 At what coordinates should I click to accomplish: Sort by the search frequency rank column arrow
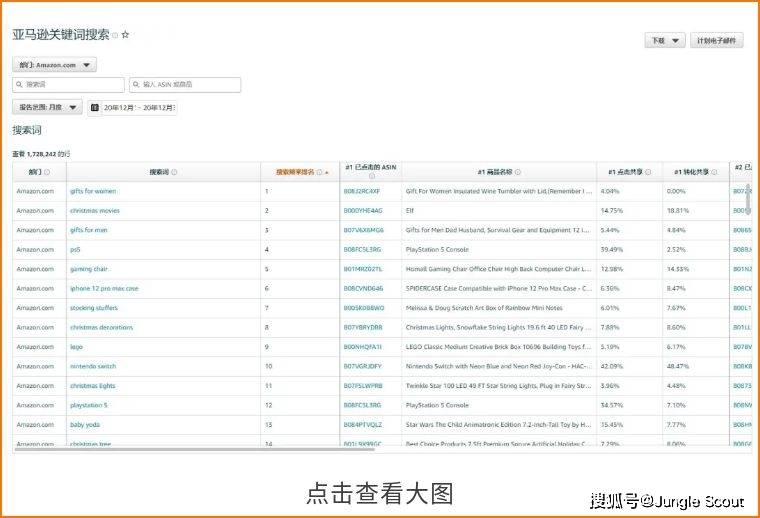coord(327,173)
